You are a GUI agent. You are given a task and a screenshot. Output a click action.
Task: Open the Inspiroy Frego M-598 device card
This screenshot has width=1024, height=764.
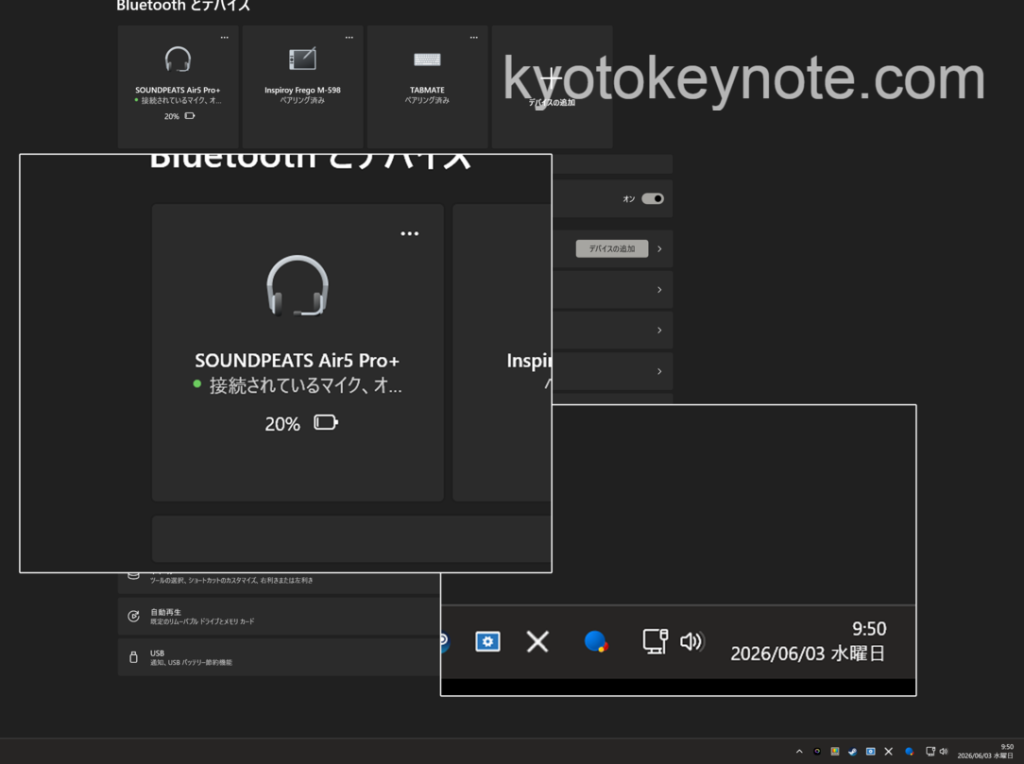click(302, 86)
